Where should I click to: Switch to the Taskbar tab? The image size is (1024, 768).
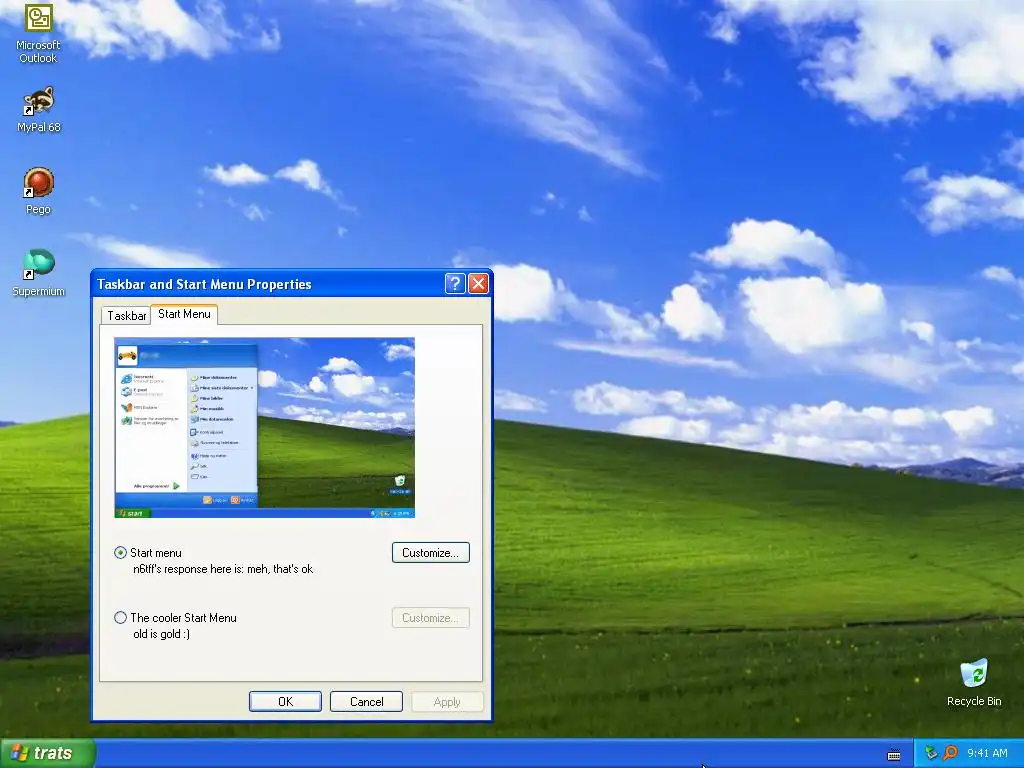click(x=126, y=315)
